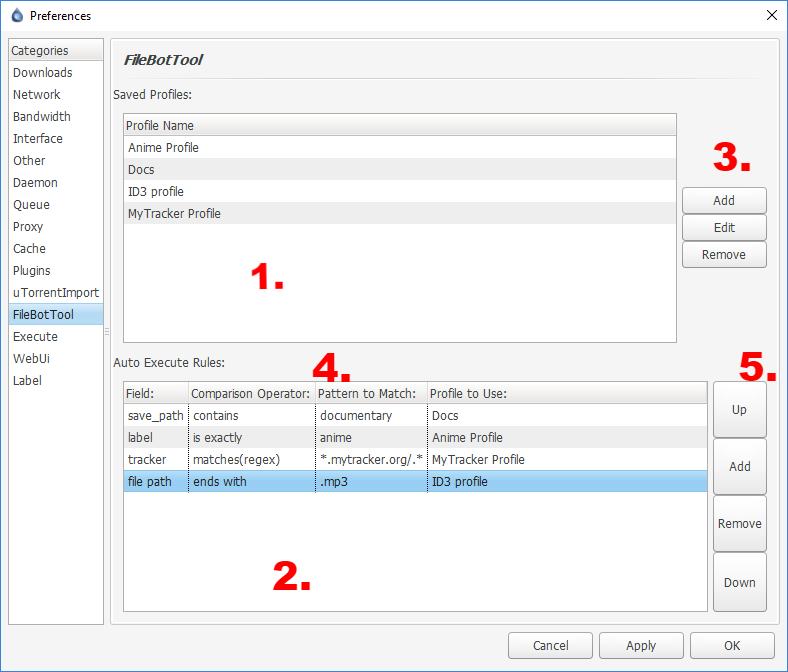Screen dimensions: 788x672
Task: Click the Categories column header
Action: pyautogui.click(x=56, y=50)
